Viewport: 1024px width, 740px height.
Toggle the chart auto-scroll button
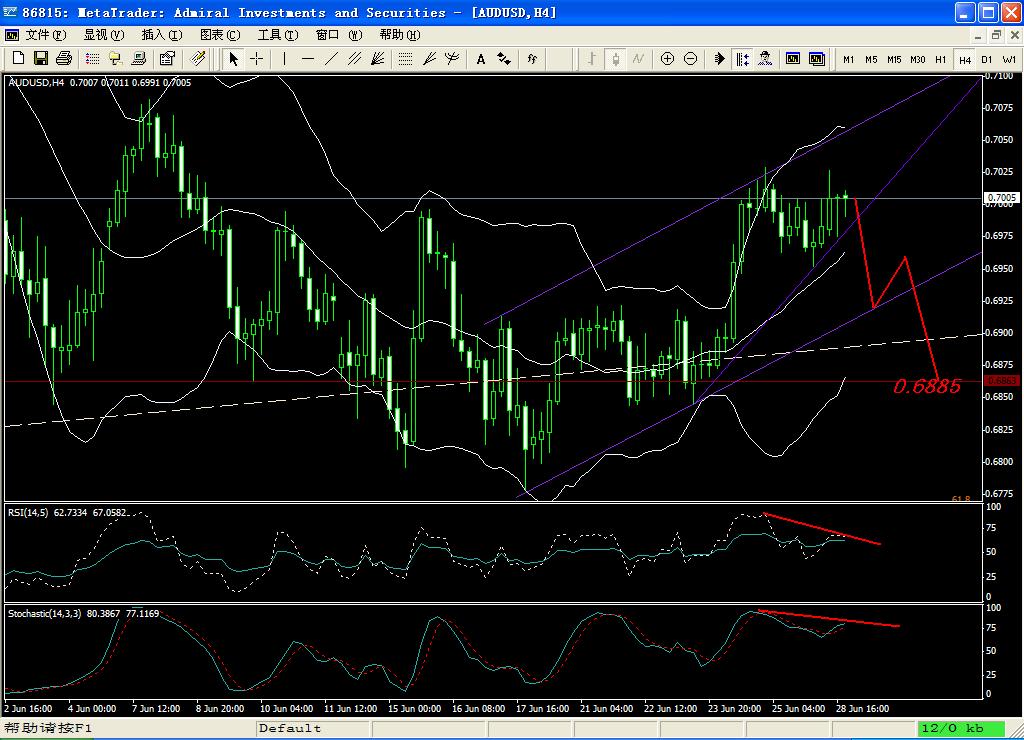(x=720, y=59)
